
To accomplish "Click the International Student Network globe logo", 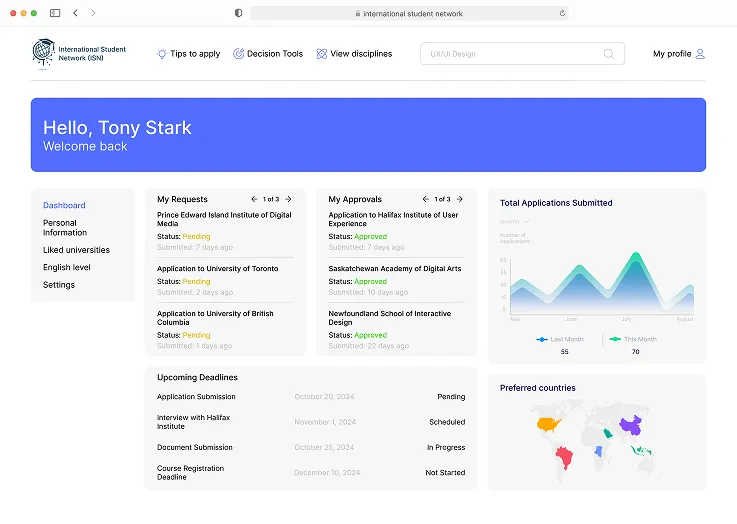I will [44, 53].
